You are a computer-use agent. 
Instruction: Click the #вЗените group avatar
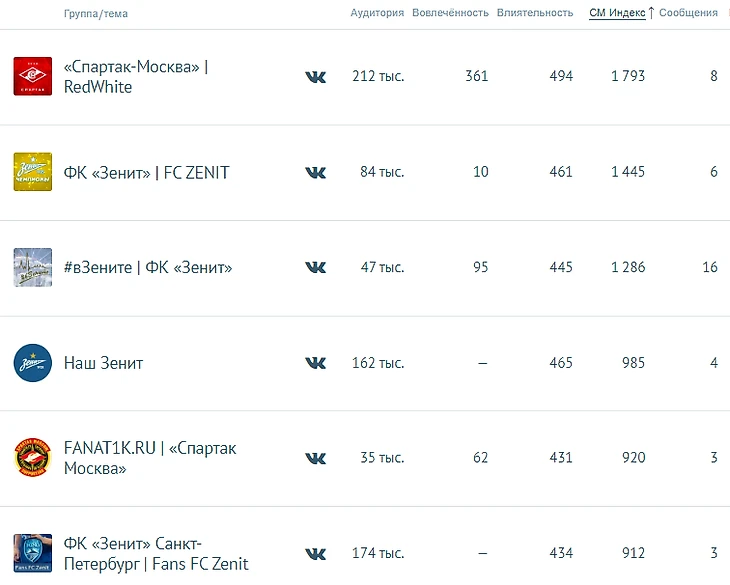point(32,267)
